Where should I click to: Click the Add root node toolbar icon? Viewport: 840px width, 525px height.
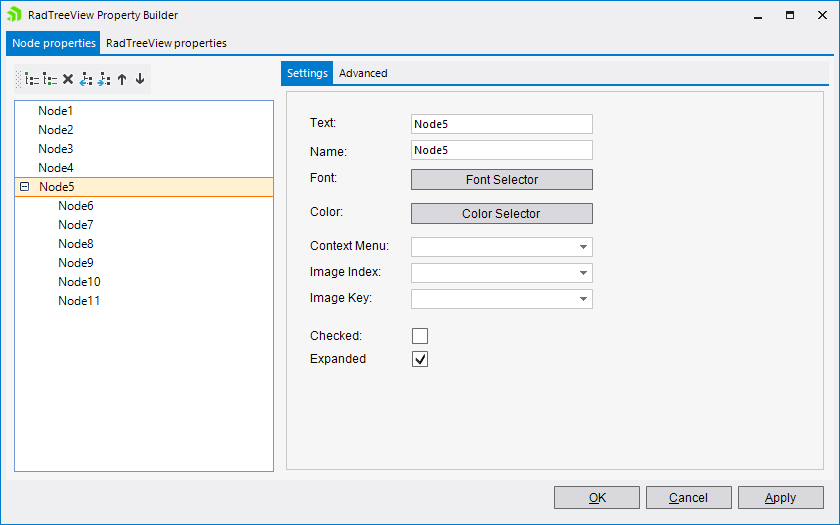click(x=32, y=79)
